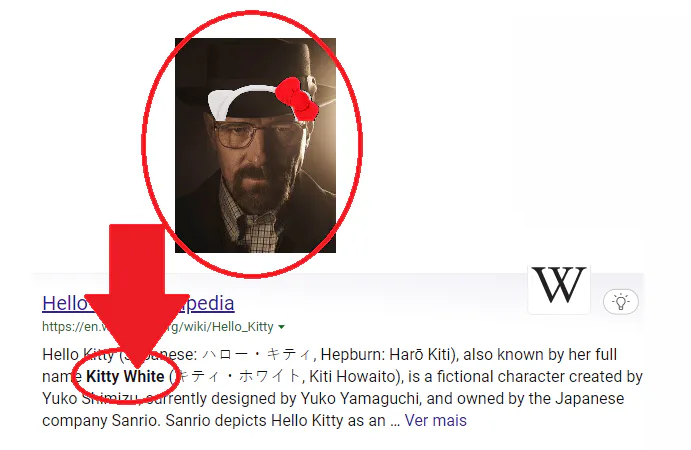Click the white cat-ear headband
Screen dimensions: 691x450
coord(241,100)
